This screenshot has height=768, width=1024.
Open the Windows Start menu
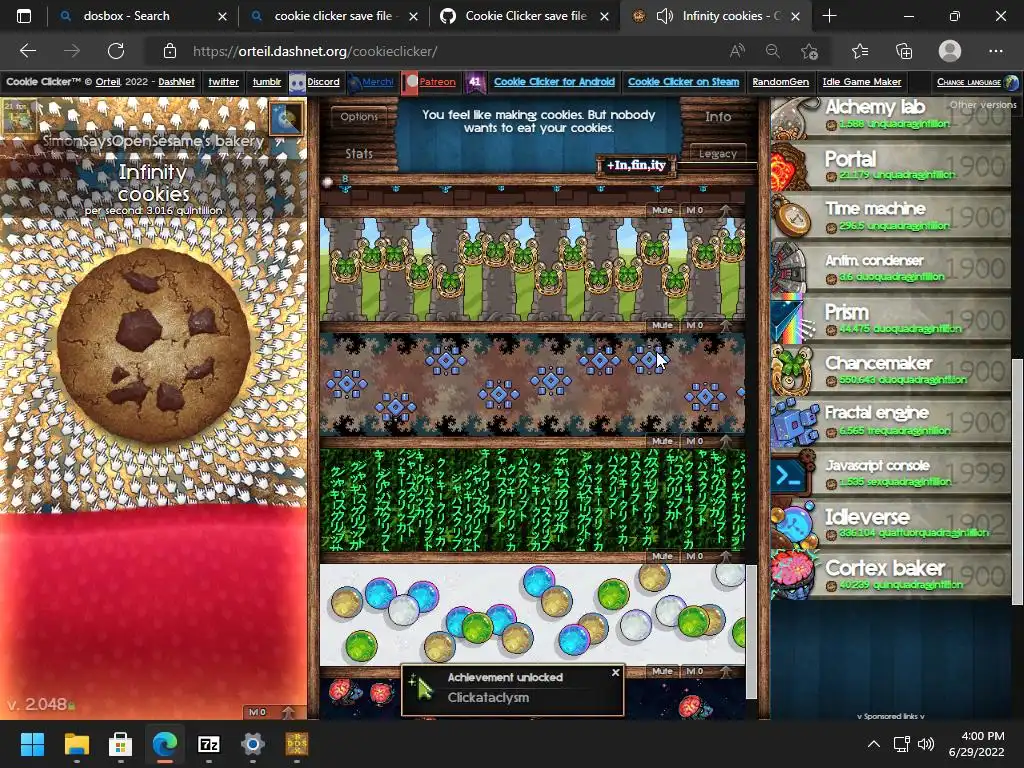click(x=32, y=744)
